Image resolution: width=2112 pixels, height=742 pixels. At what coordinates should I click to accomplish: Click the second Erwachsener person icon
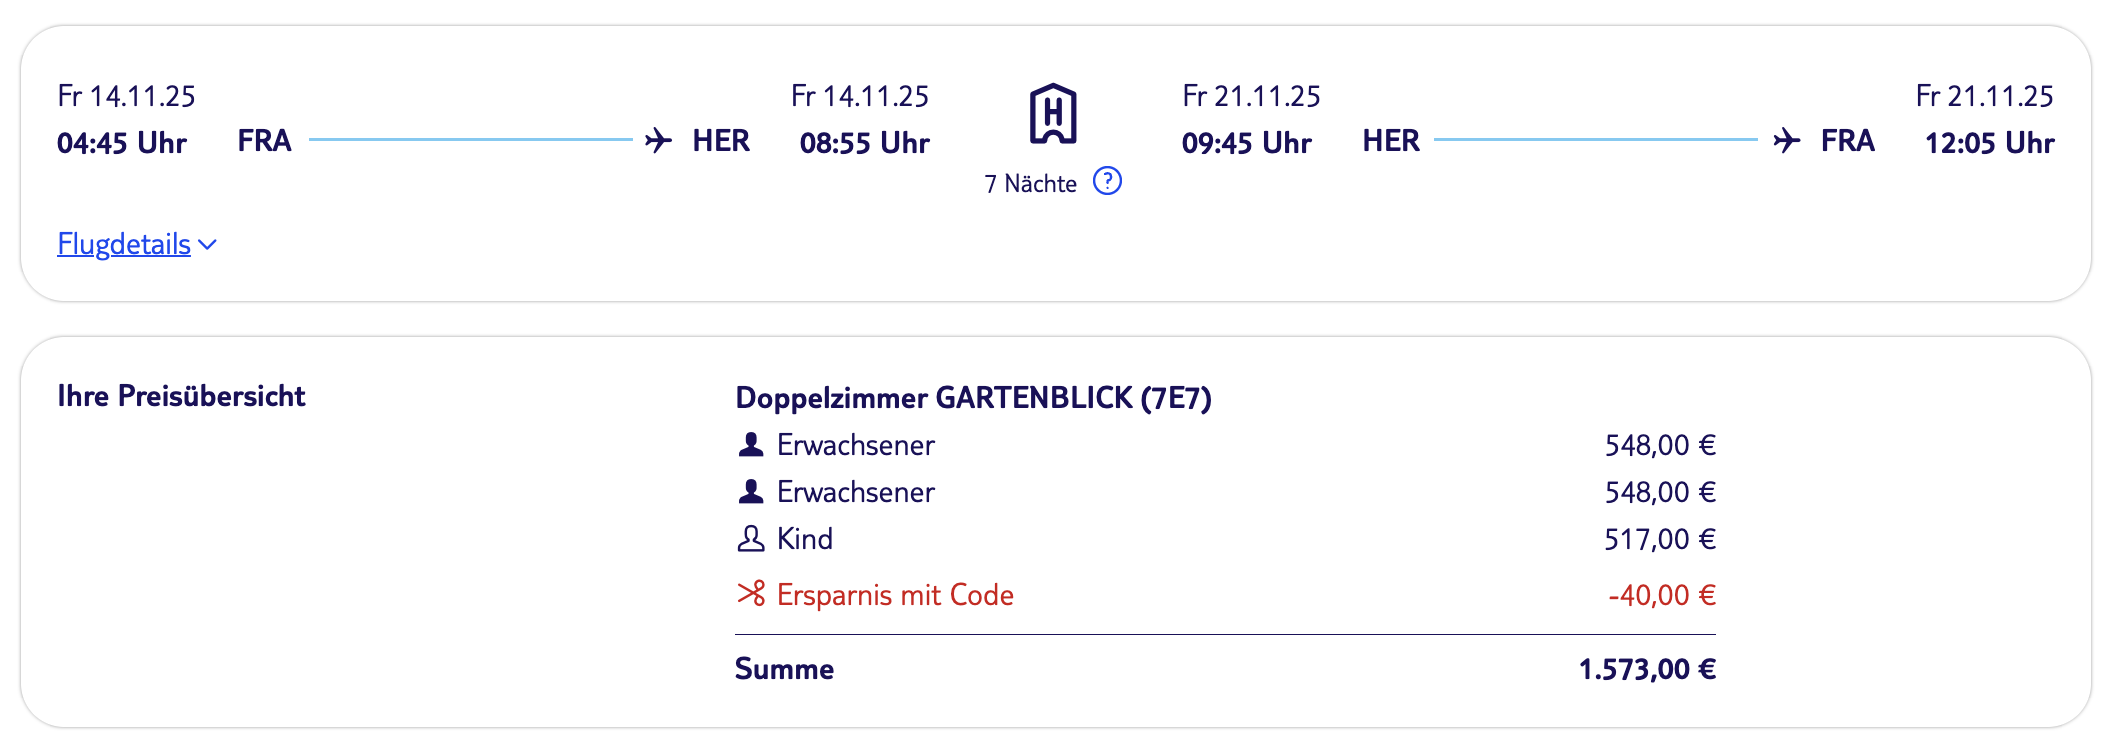(x=751, y=492)
